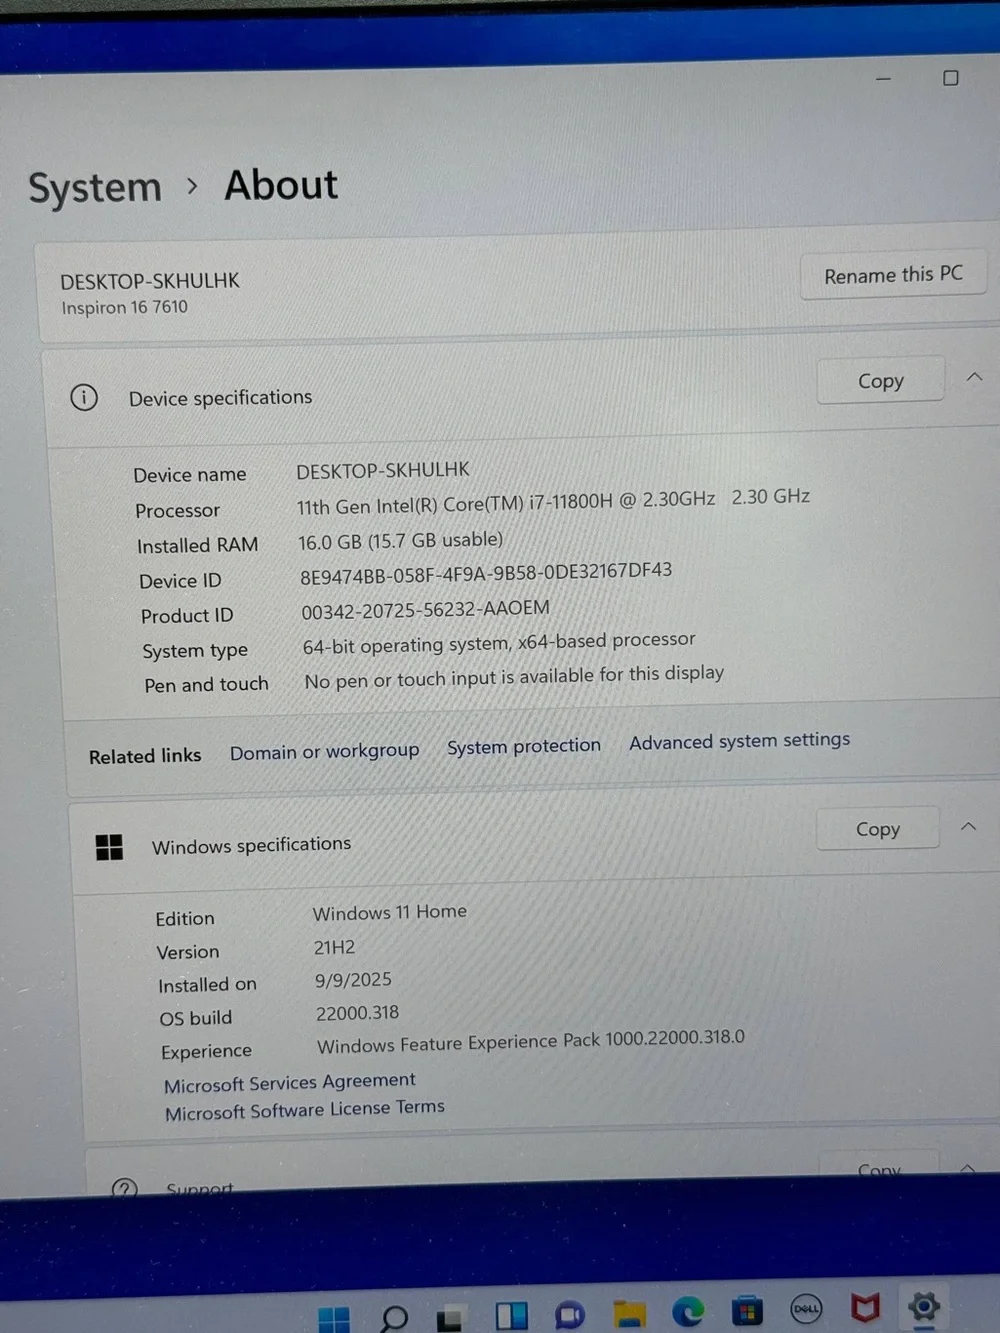Open System protection link
Screen dimensions: 1000x1333
pyautogui.click(x=524, y=746)
